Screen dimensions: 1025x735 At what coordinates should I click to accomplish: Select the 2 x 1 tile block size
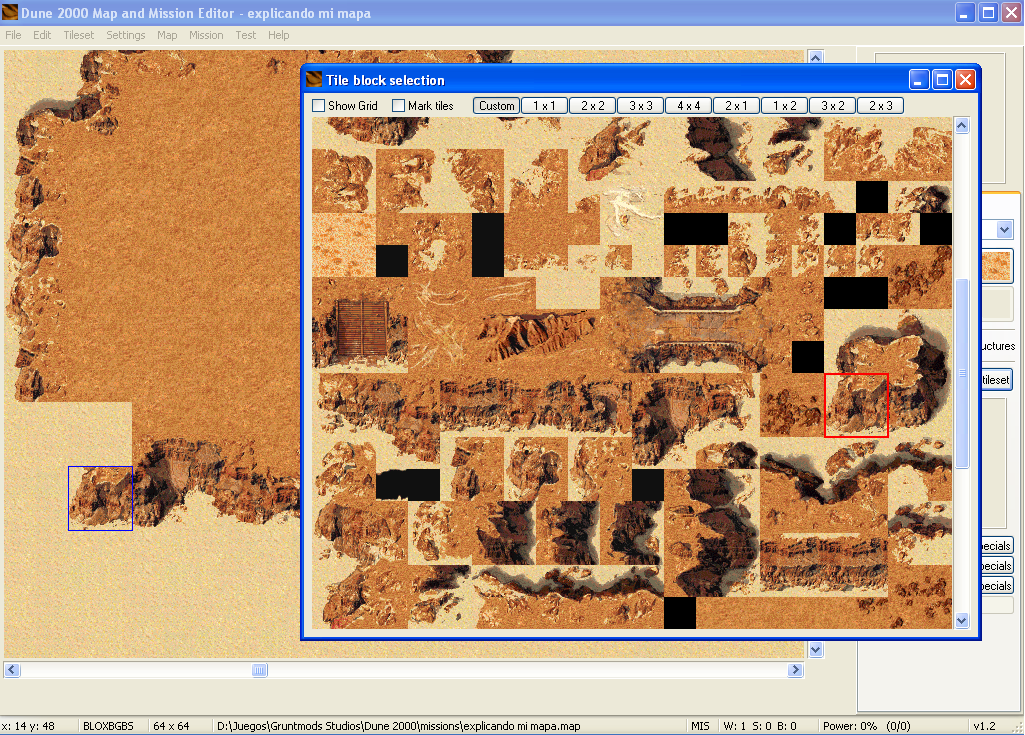click(x=736, y=105)
